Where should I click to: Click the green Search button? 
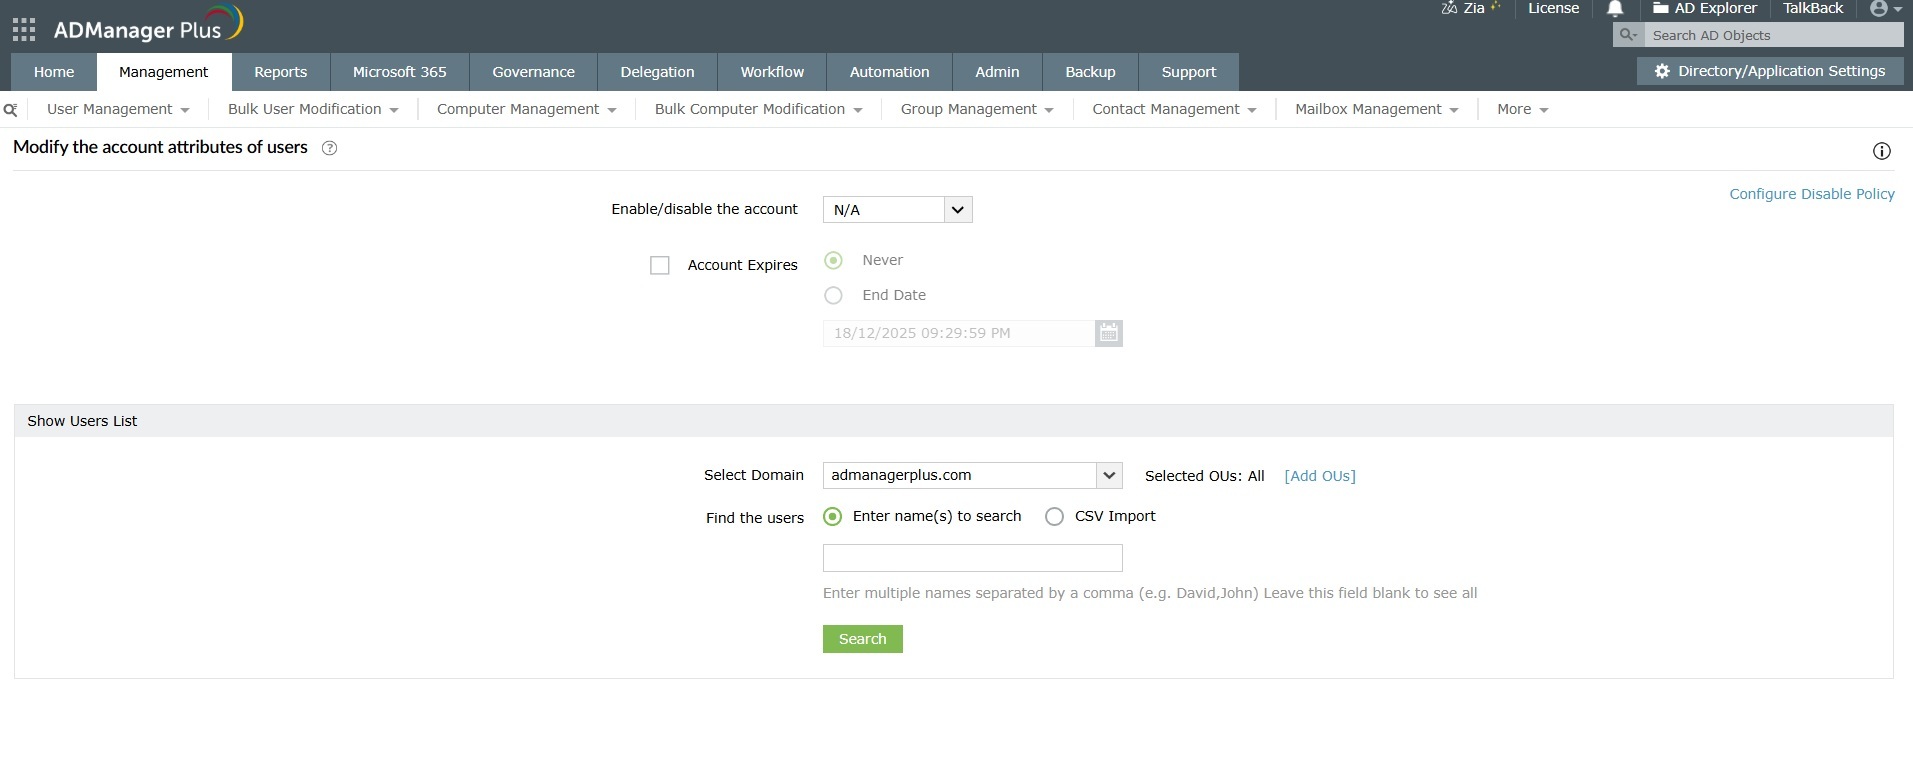point(863,639)
